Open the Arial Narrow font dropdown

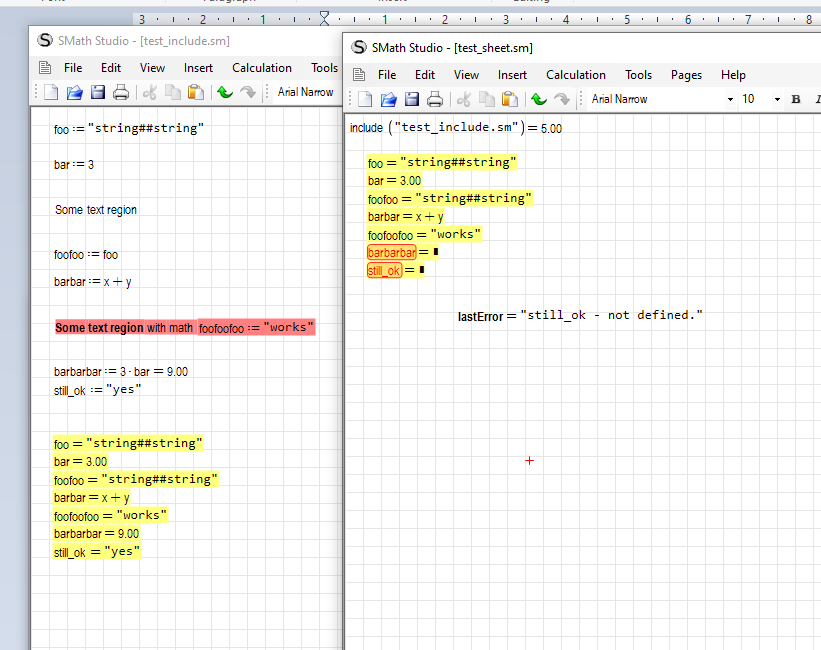pyautogui.click(x=731, y=98)
